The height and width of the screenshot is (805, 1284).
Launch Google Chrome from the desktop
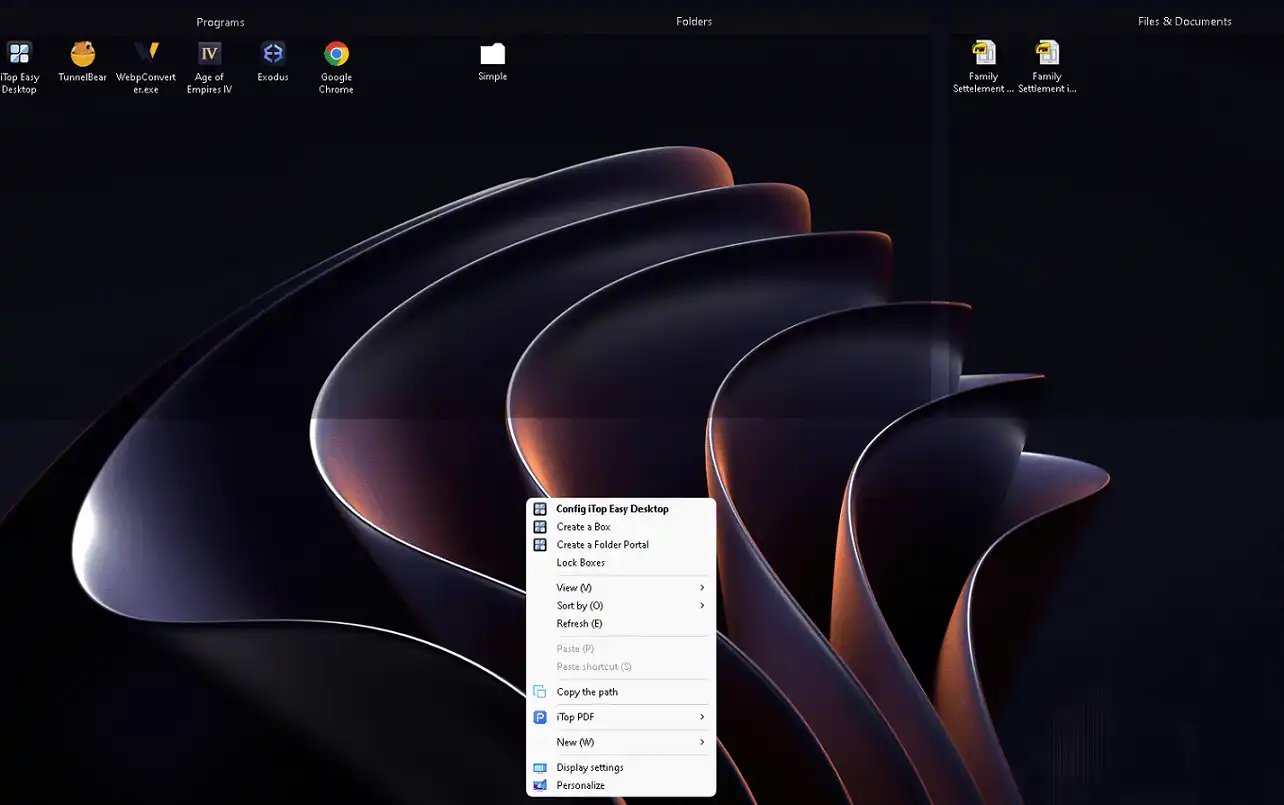pyautogui.click(x=336, y=54)
